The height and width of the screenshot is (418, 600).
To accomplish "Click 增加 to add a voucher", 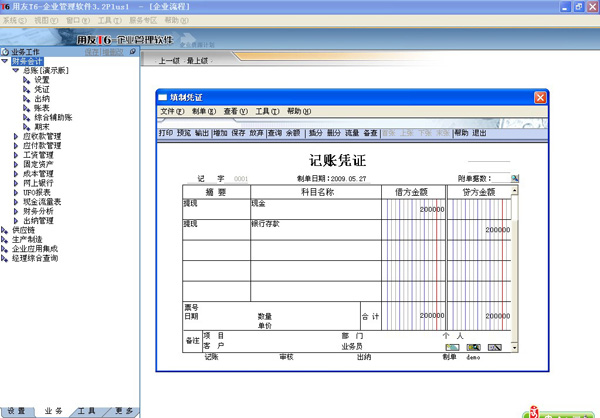I will click(220, 133).
